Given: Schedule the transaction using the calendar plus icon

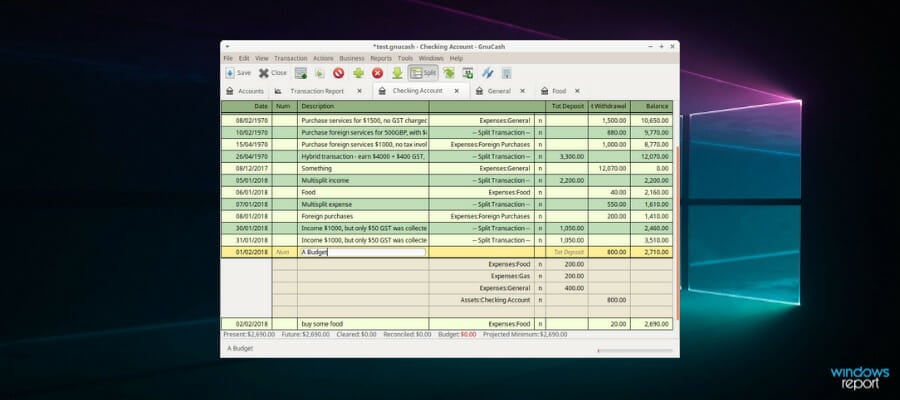Looking at the screenshot, I should (468, 73).
